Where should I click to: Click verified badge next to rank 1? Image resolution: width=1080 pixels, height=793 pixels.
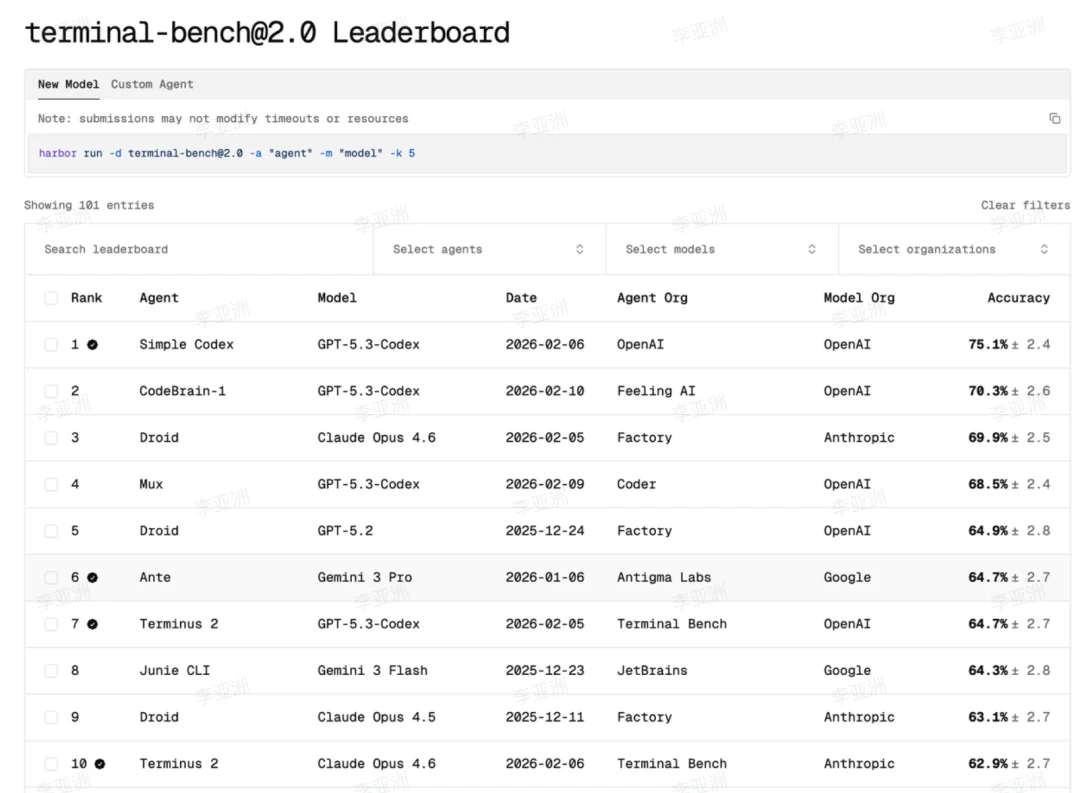[92, 344]
